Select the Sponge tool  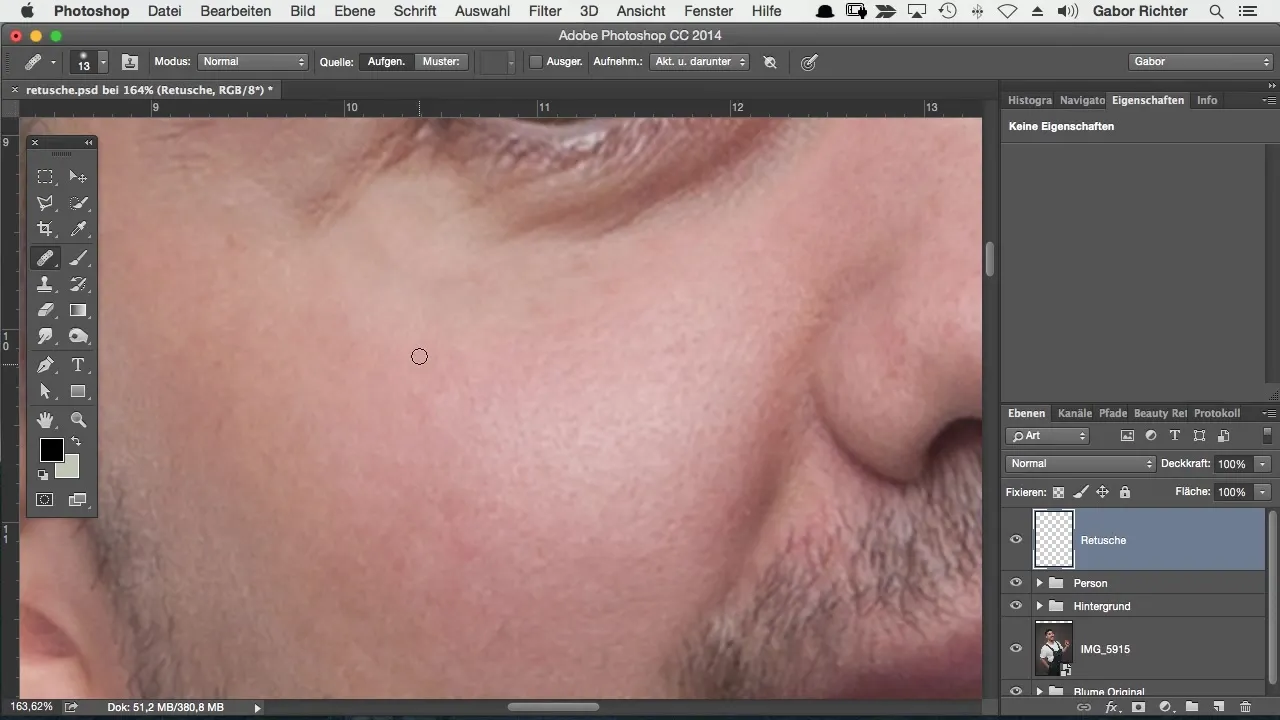click(x=78, y=337)
